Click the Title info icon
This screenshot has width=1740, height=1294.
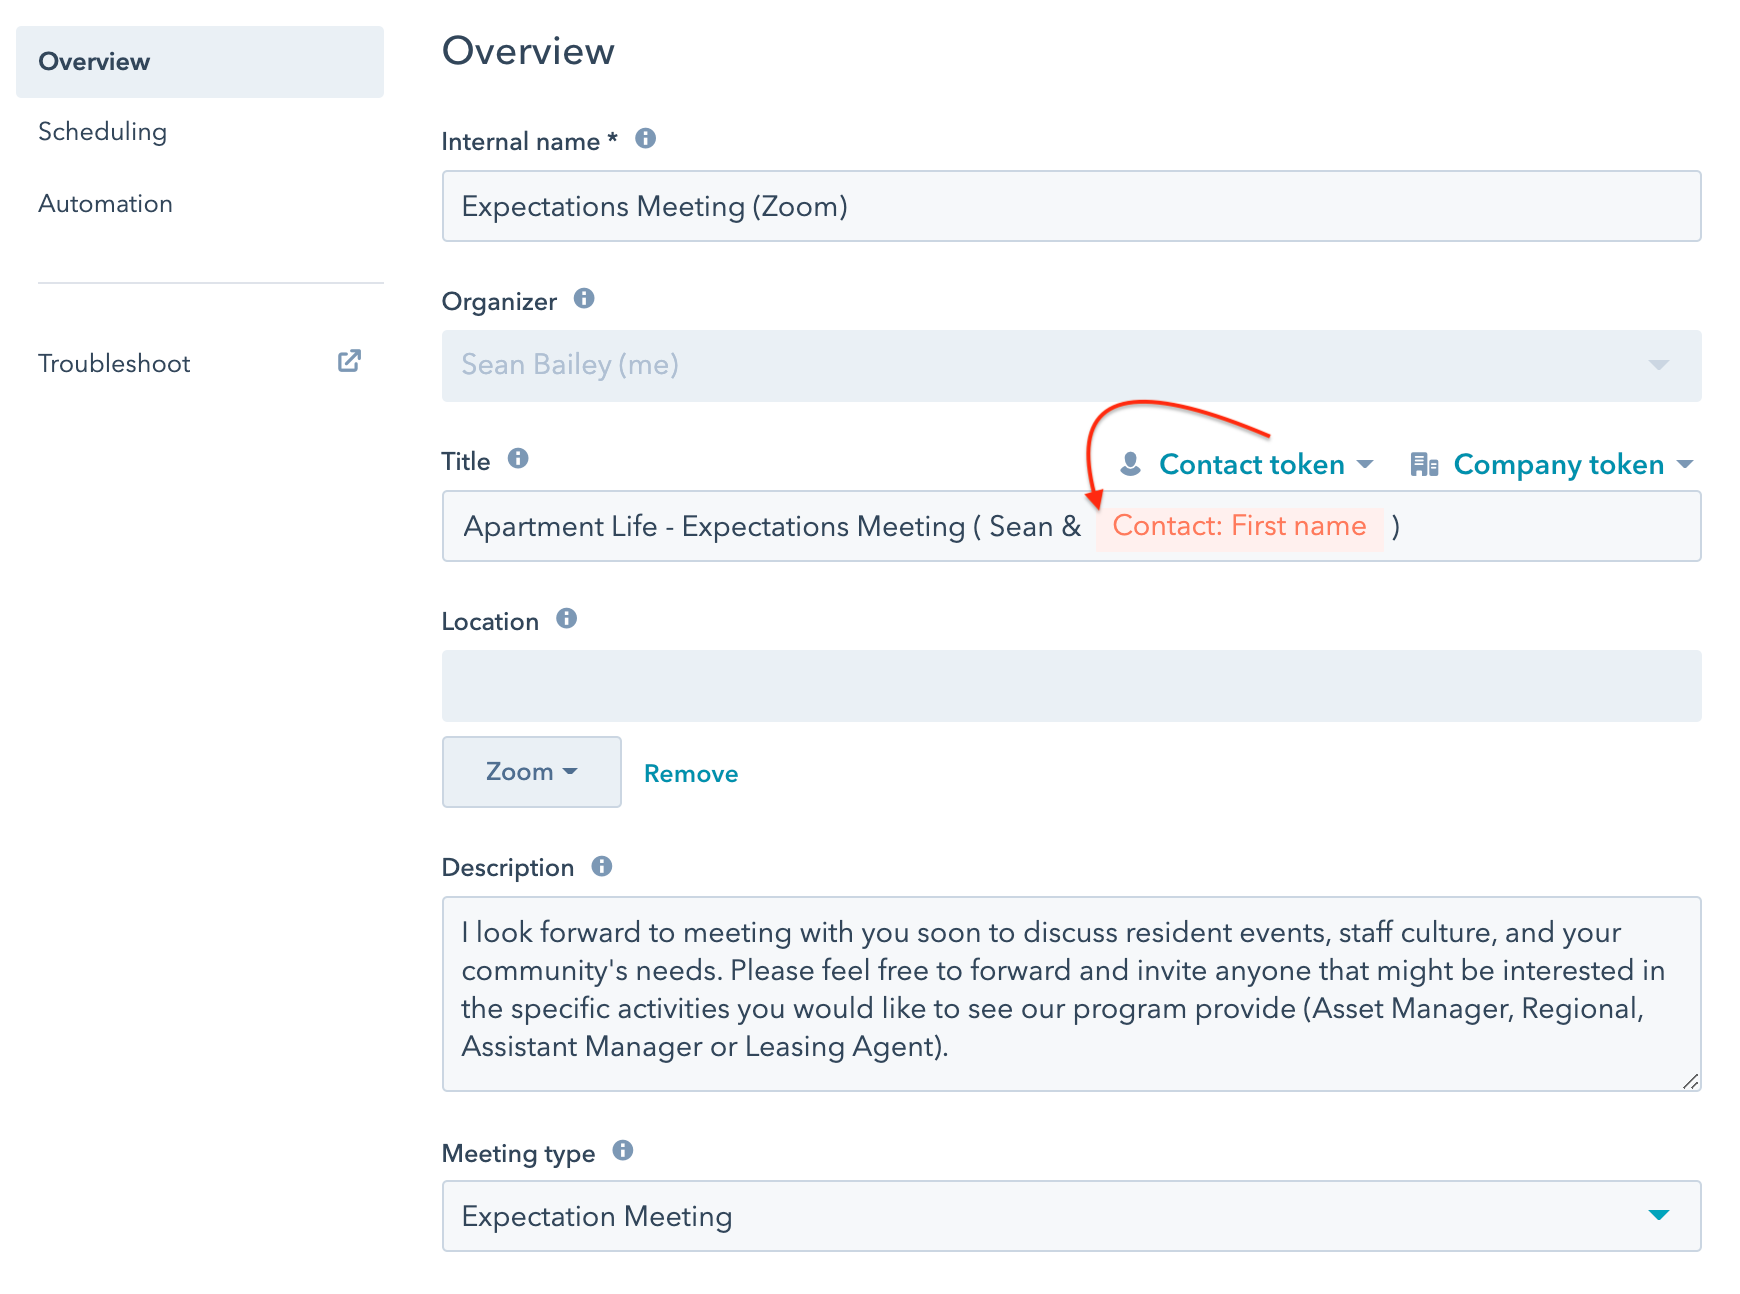(518, 459)
